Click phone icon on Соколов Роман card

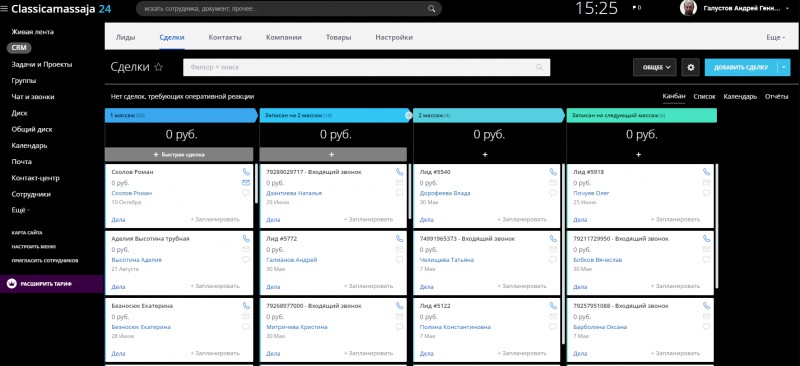point(246,172)
